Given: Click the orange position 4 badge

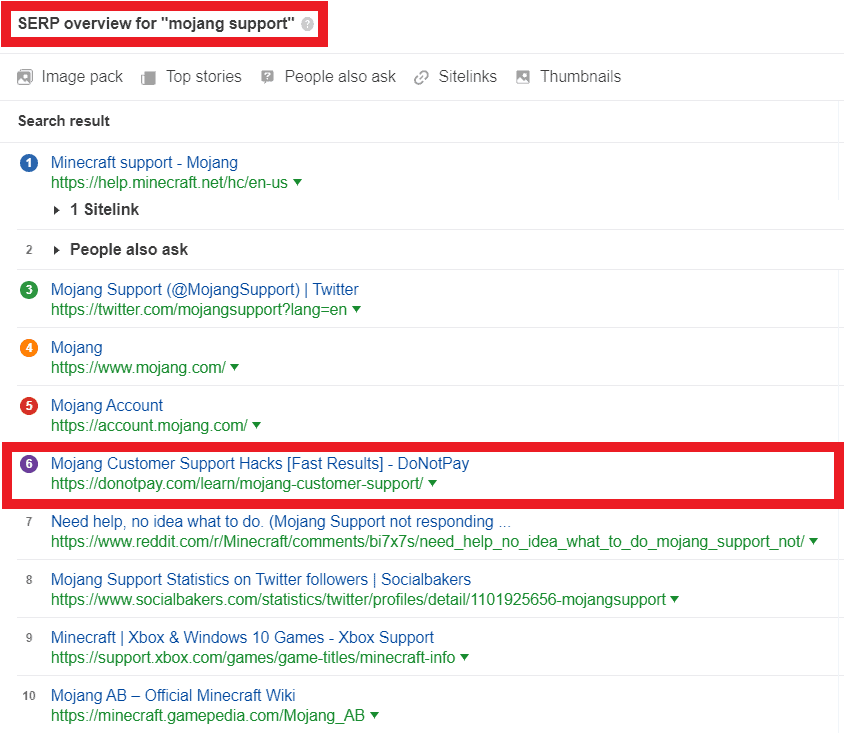Looking at the screenshot, I should [x=29, y=348].
